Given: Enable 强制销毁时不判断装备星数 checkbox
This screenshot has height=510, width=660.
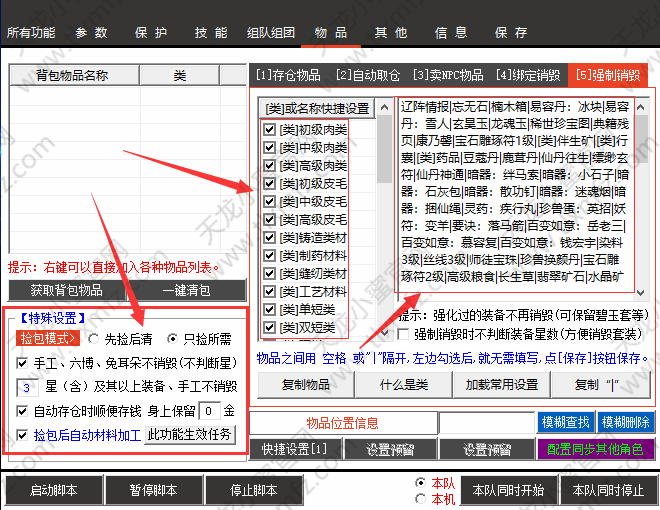Looking at the screenshot, I should tap(403, 335).
